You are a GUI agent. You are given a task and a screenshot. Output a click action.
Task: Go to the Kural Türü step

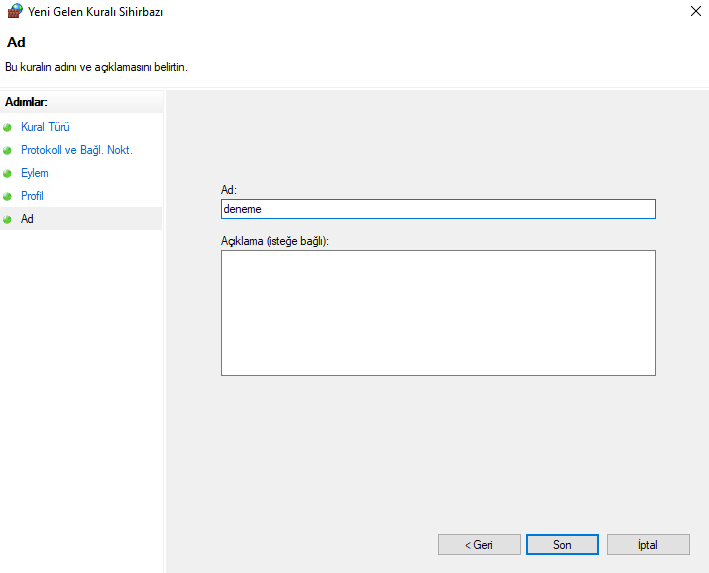click(x=45, y=127)
